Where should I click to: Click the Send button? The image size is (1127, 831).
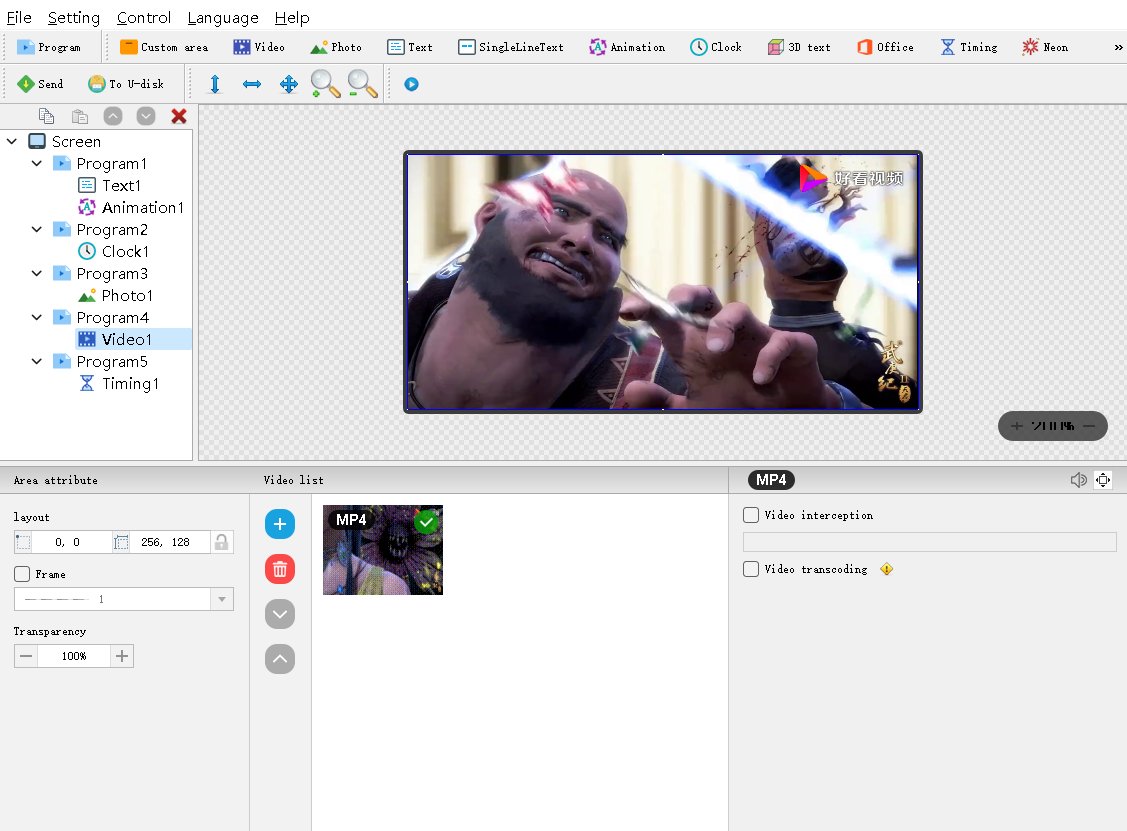pos(40,84)
